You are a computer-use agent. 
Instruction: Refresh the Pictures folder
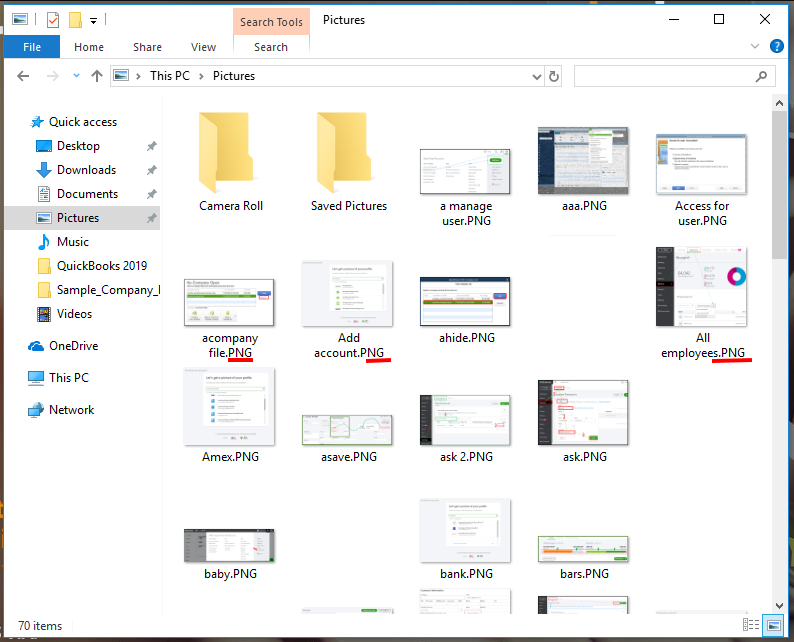554,76
